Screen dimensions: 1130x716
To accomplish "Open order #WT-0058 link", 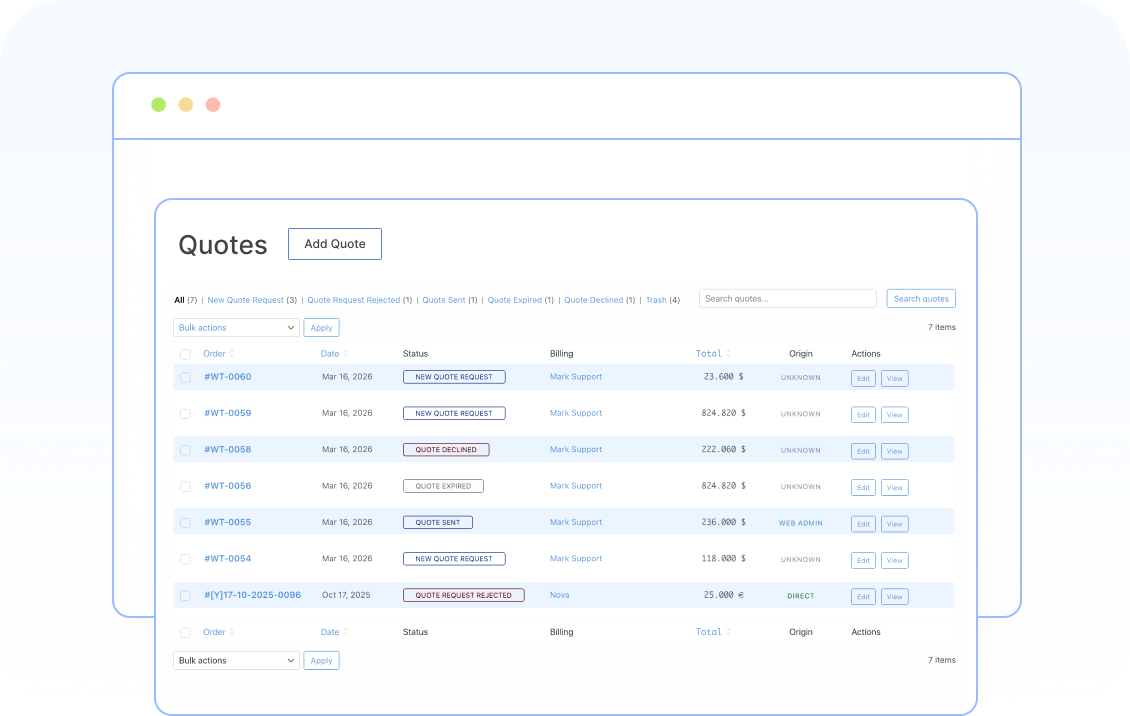I will click(228, 449).
